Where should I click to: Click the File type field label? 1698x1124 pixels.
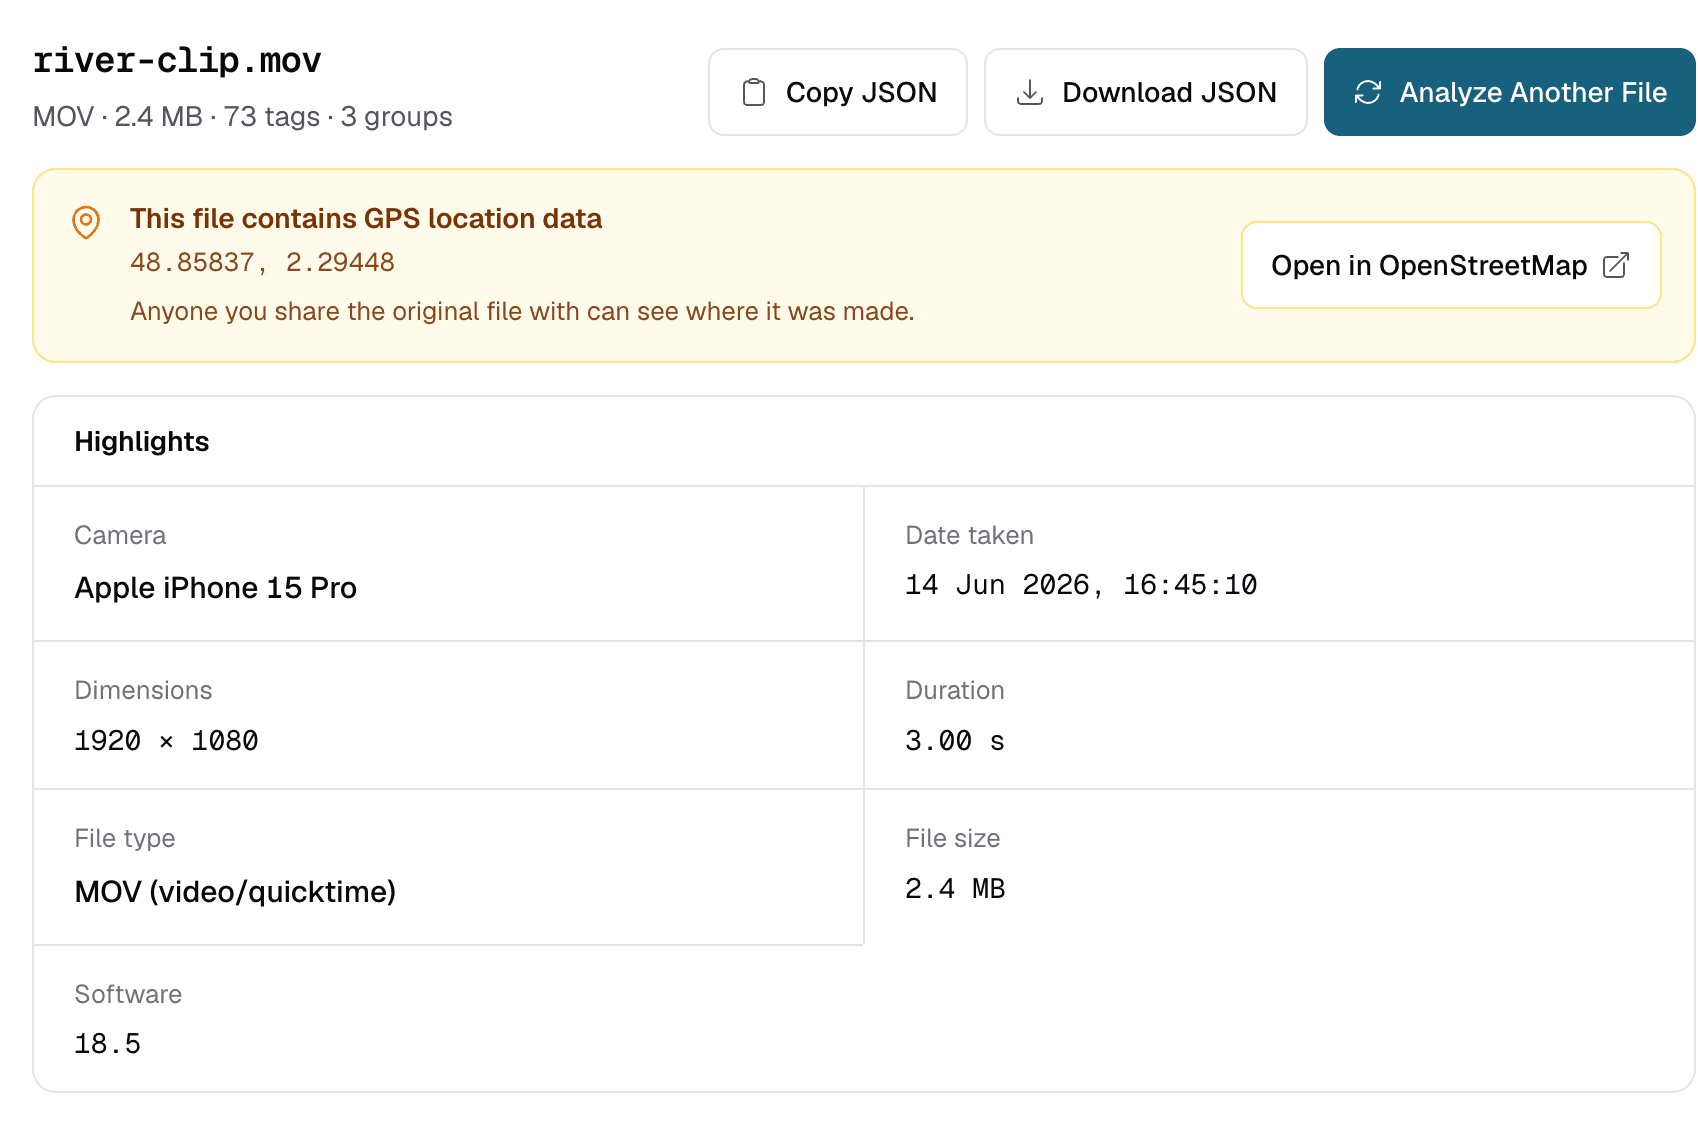pos(125,839)
